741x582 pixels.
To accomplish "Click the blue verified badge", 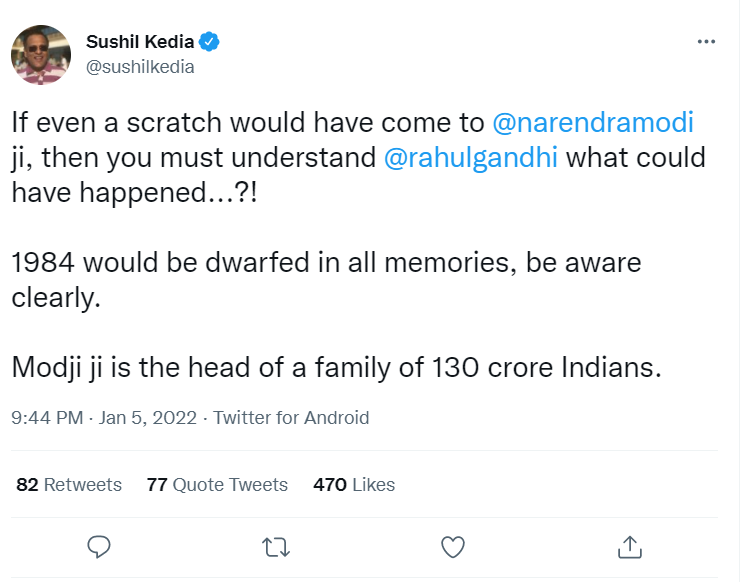I will pyautogui.click(x=210, y=42).
